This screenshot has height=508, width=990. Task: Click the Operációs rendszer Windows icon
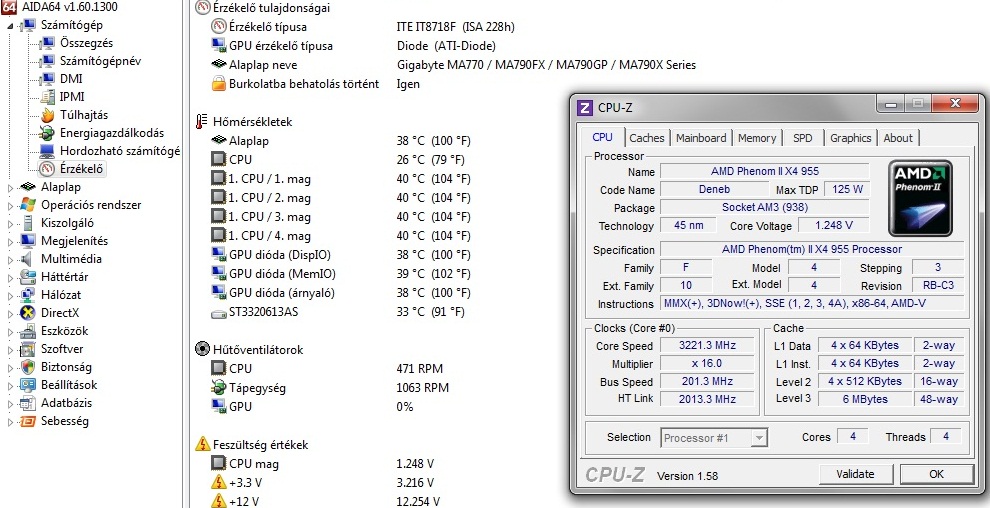28,205
